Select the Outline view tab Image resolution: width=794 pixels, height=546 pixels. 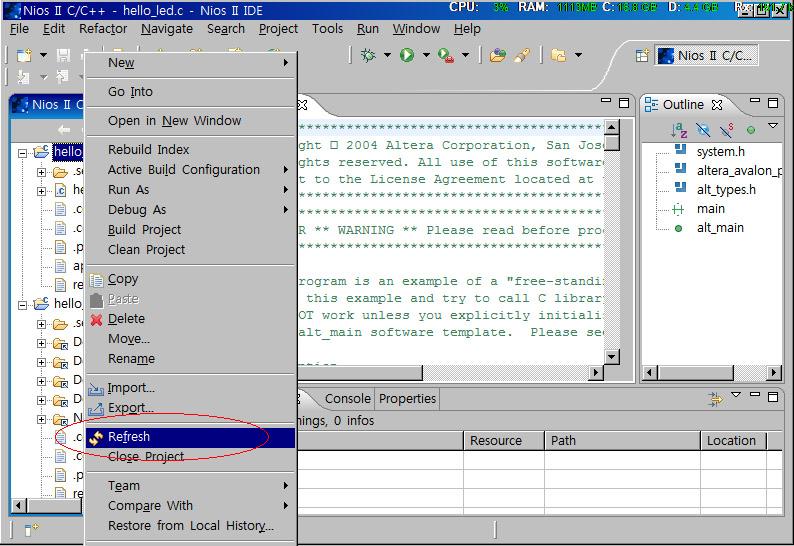(x=683, y=105)
